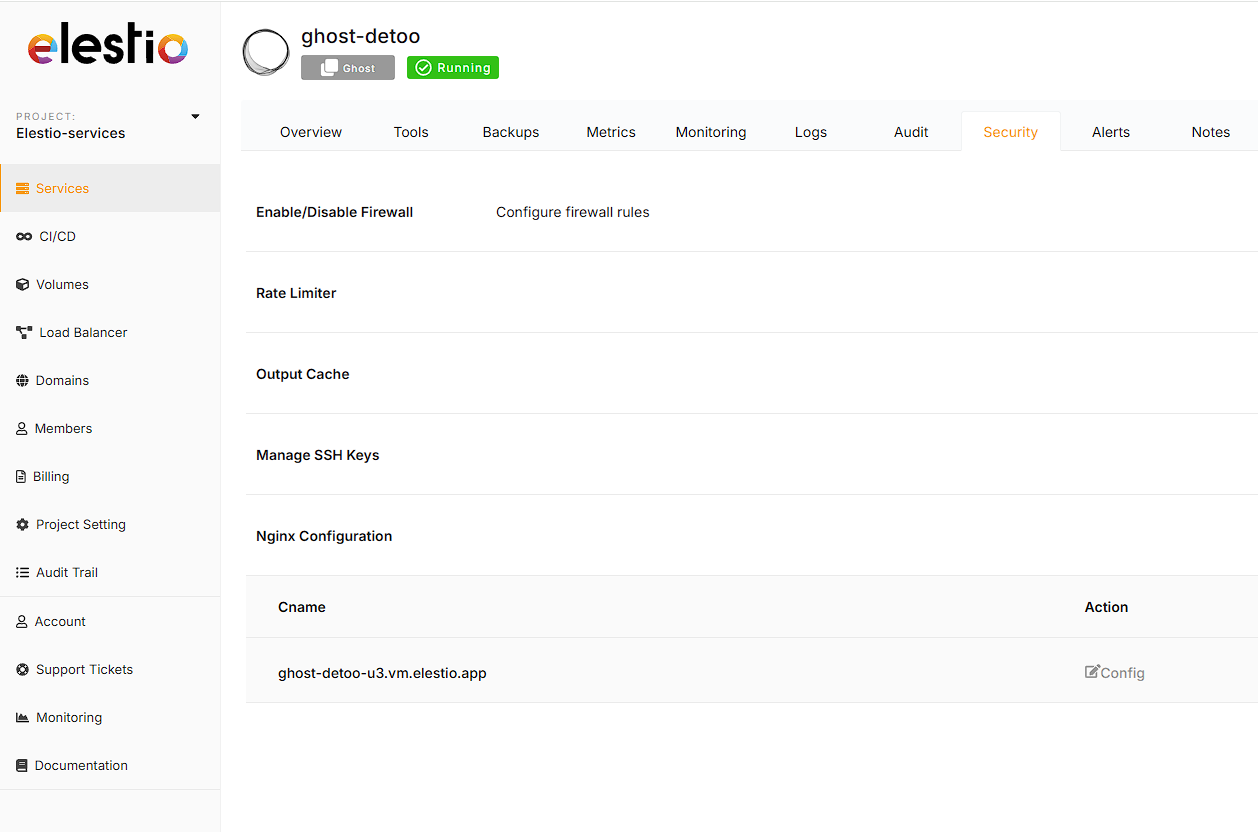
Task: Expand the Manage SSH Keys section
Action: pyautogui.click(x=317, y=455)
